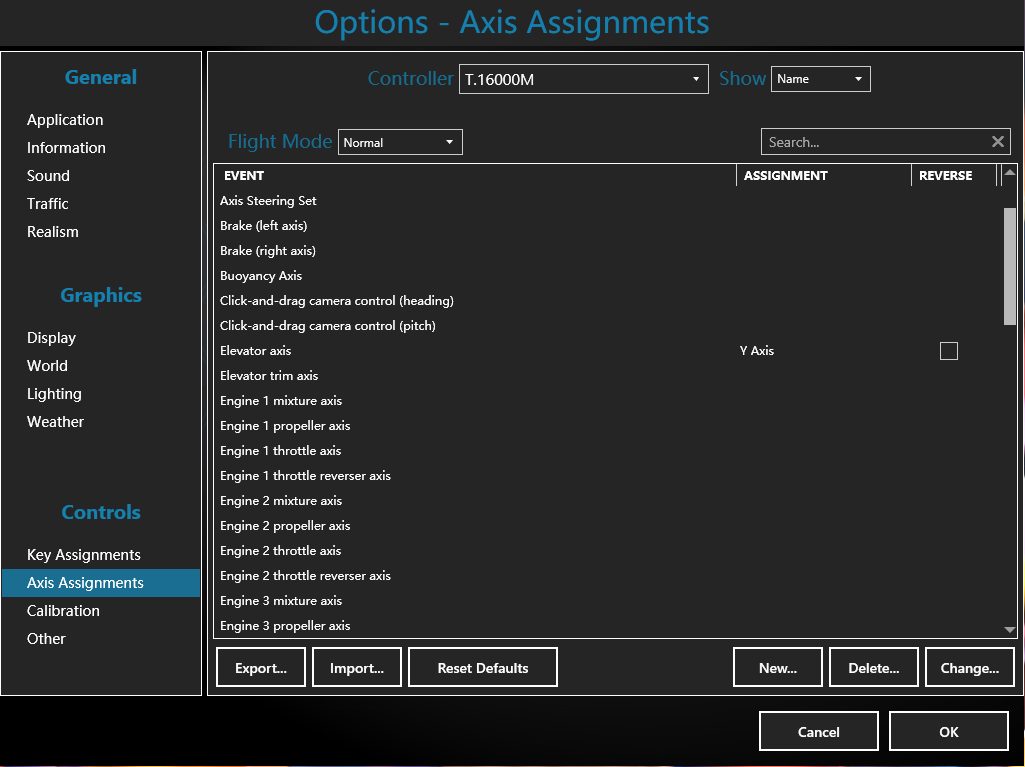Expand the Show Name dropdown
1025x767 pixels.
coord(820,79)
